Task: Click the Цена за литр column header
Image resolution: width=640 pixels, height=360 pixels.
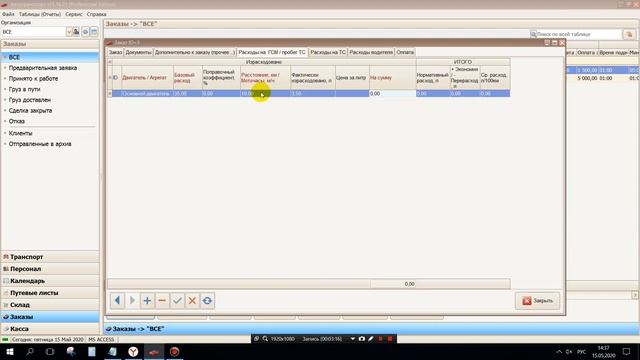Action: [352, 78]
